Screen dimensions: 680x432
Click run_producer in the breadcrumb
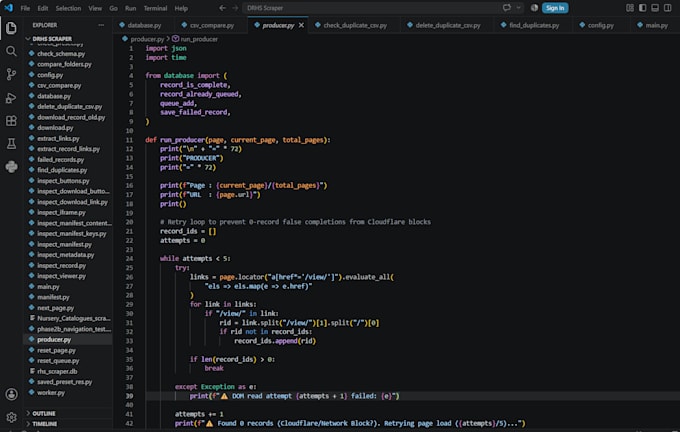(x=199, y=39)
